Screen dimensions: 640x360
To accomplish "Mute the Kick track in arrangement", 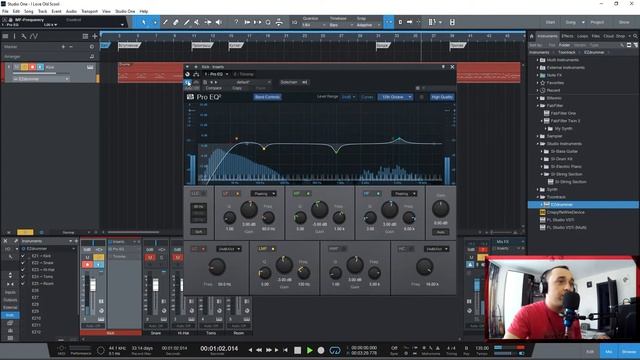I will point(17,67).
